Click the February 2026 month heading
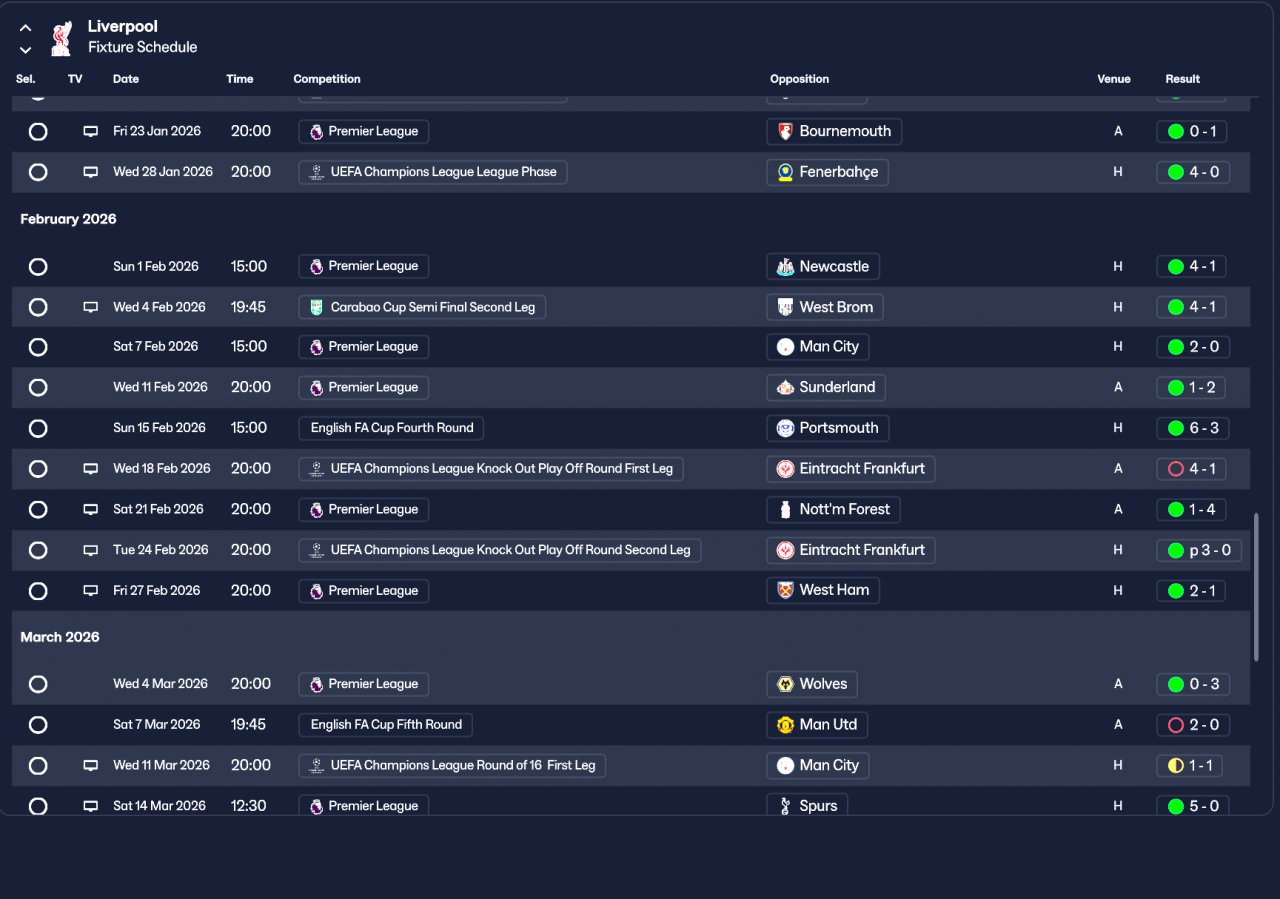This screenshot has width=1280, height=899. coord(68,219)
